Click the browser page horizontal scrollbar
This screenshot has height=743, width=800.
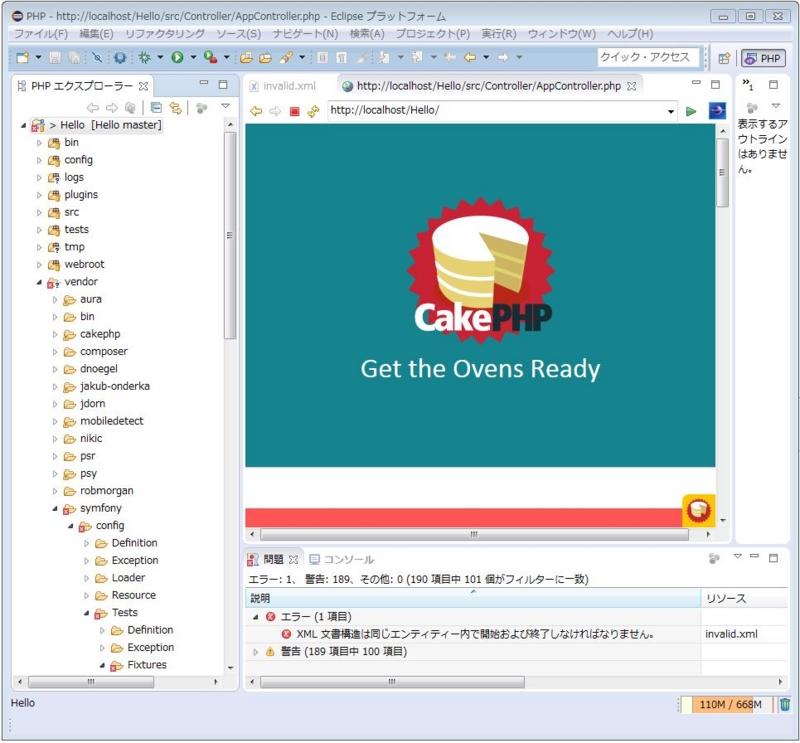(x=474, y=534)
